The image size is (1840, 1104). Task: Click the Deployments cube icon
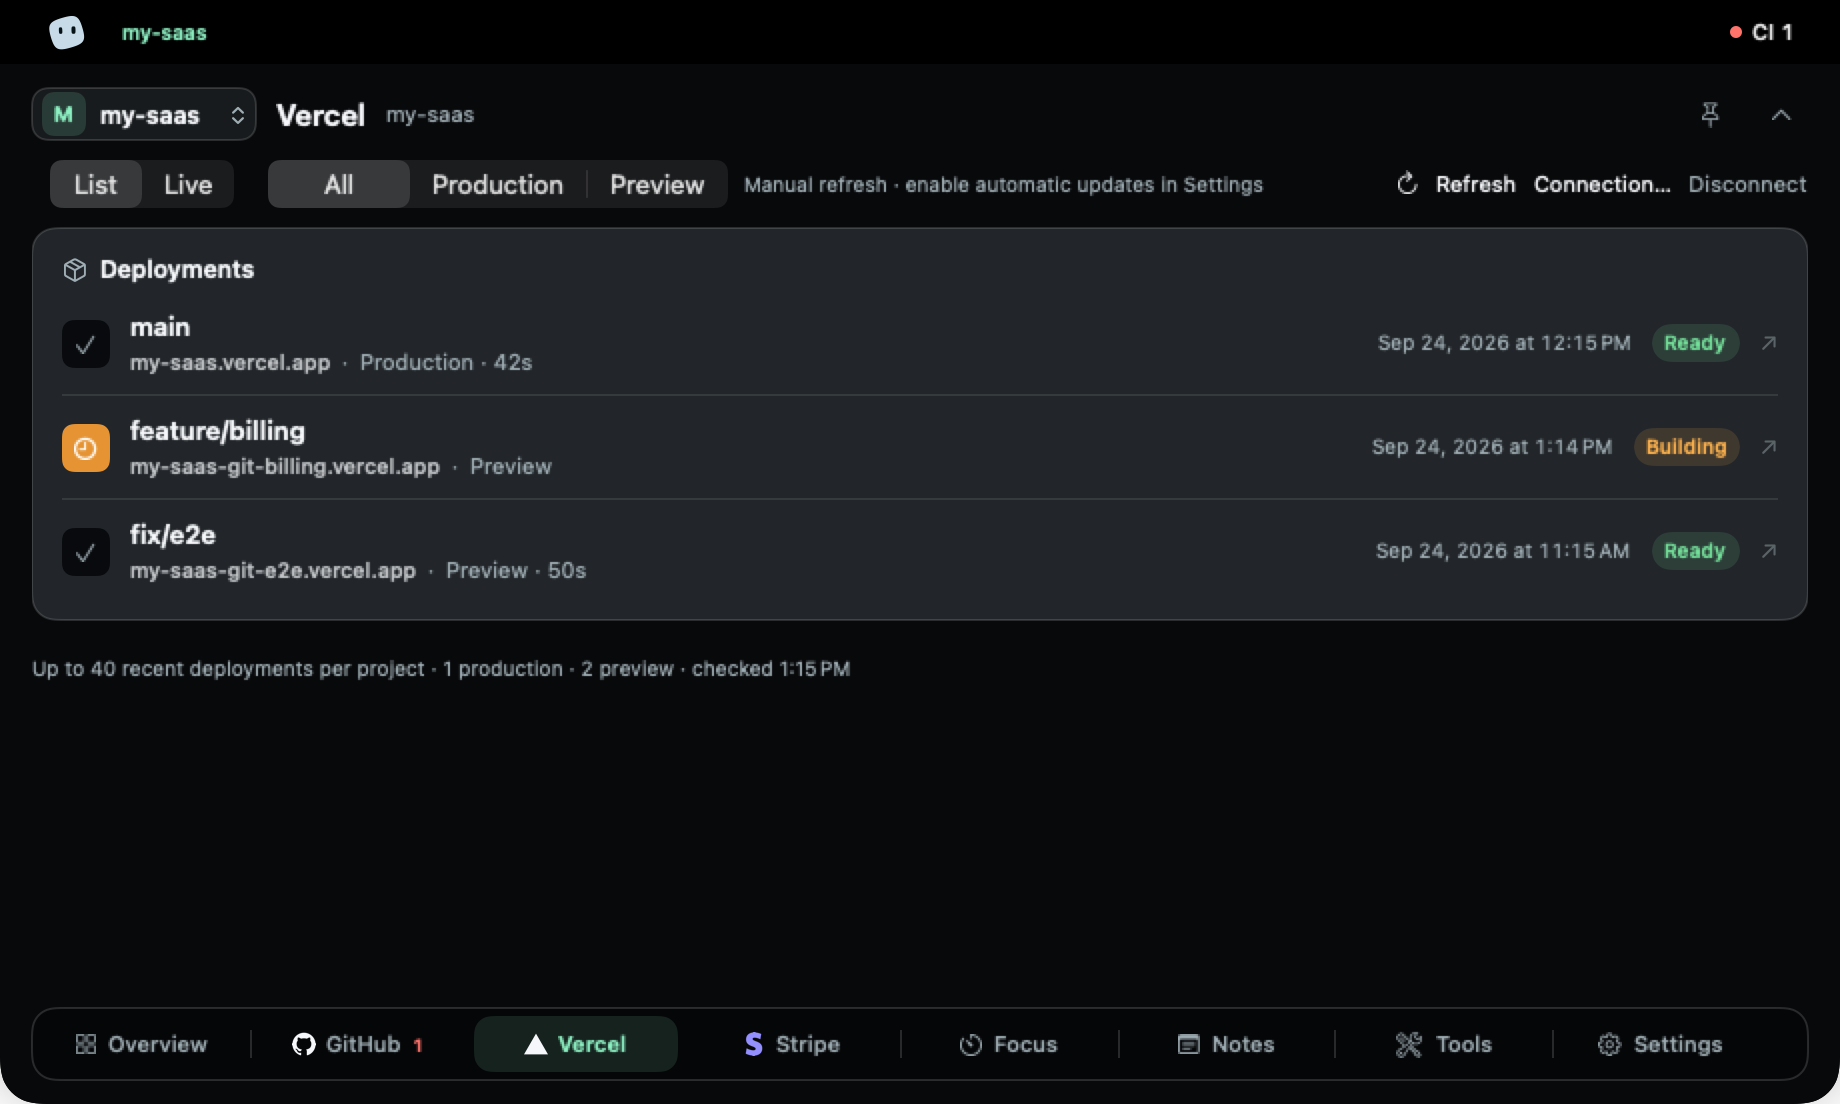(75, 270)
